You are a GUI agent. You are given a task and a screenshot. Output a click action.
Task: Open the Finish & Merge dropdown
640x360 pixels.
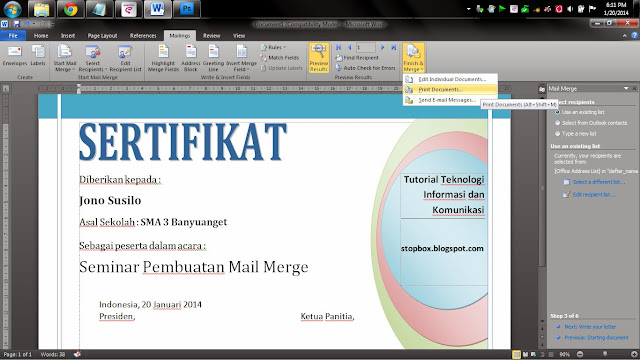413,58
